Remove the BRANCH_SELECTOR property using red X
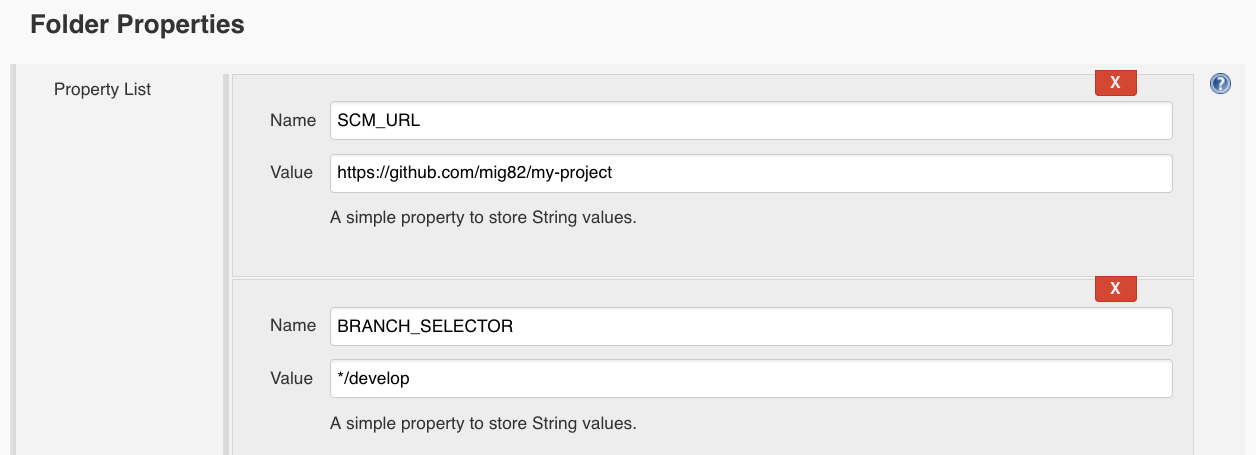The height and width of the screenshot is (455, 1256). (x=1116, y=289)
